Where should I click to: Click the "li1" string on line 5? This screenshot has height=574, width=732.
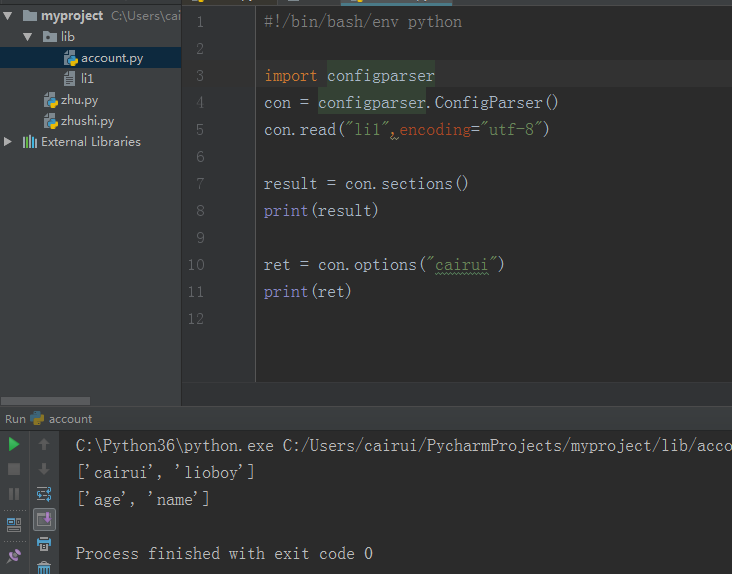click(x=366, y=129)
